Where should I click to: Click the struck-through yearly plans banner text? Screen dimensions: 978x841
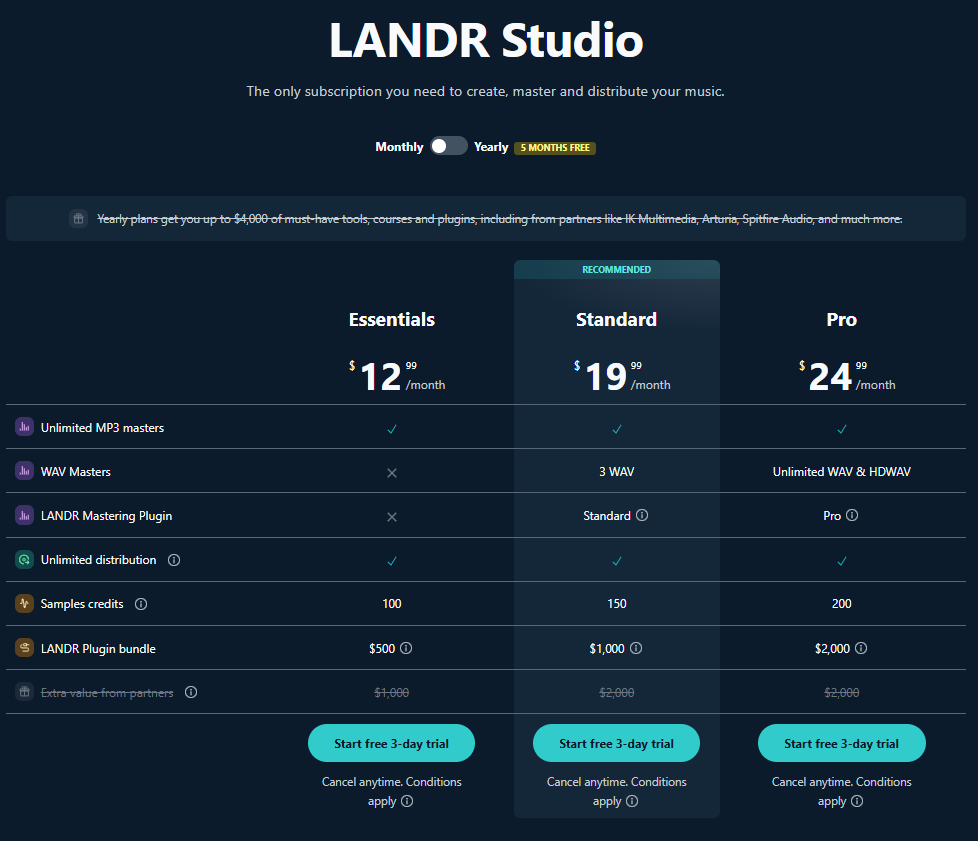click(500, 219)
